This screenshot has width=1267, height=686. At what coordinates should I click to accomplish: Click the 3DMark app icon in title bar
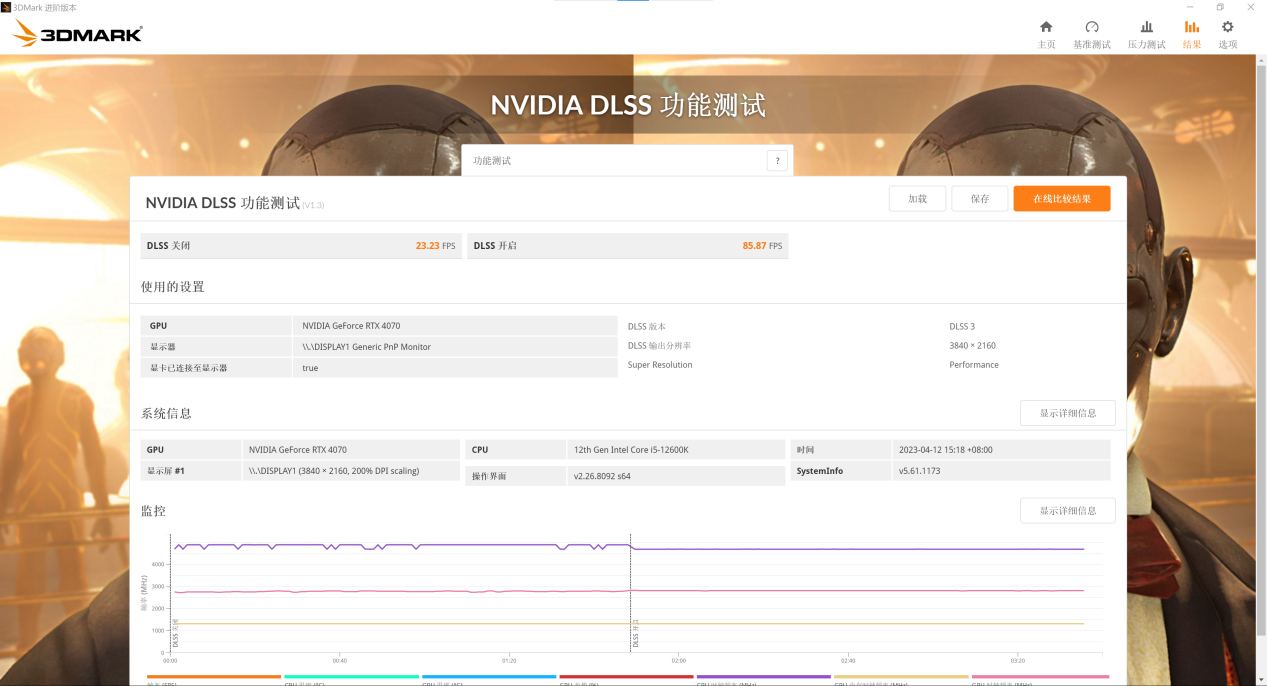pos(6,7)
